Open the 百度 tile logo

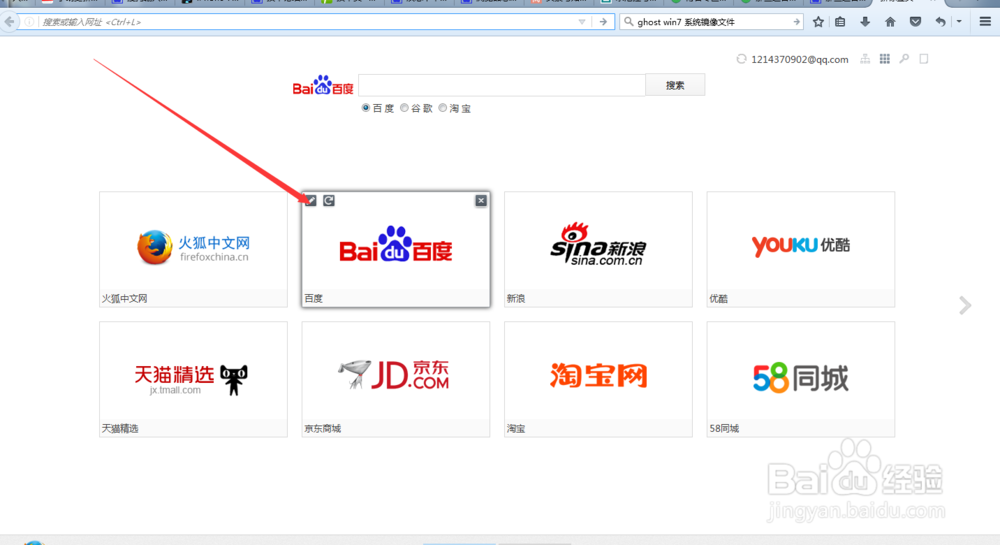point(396,245)
